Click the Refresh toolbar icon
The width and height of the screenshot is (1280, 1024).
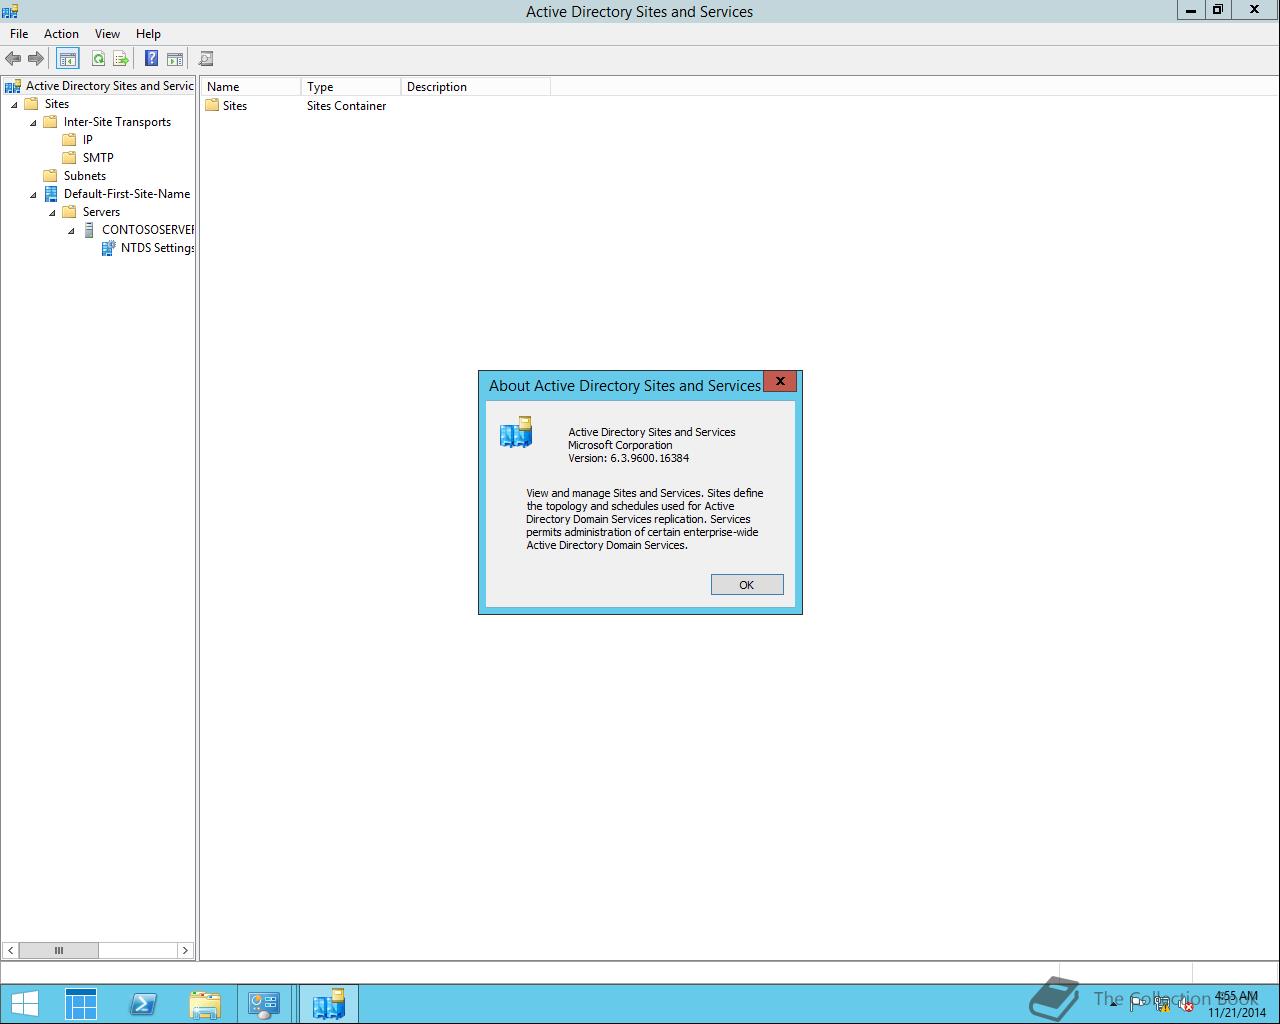(98, 59)
